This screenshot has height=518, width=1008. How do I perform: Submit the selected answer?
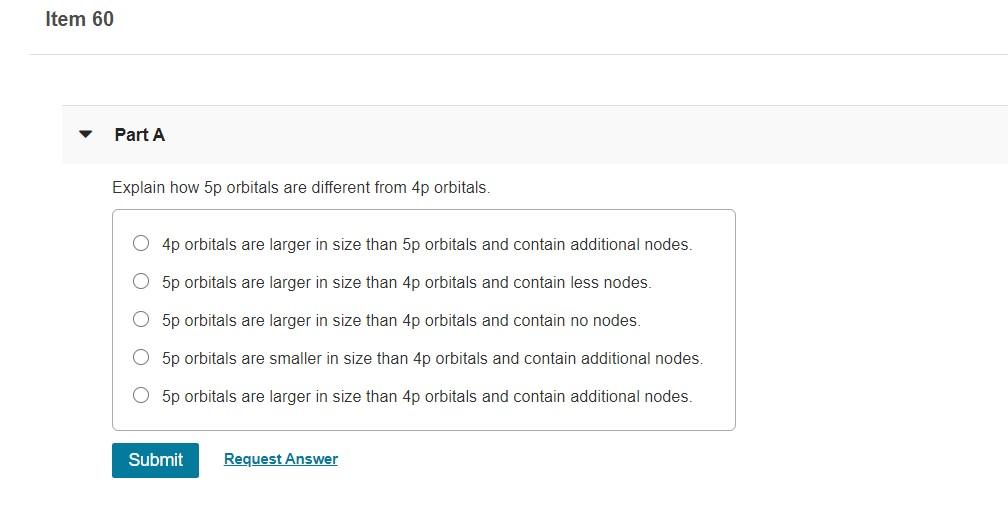[156, 460]
